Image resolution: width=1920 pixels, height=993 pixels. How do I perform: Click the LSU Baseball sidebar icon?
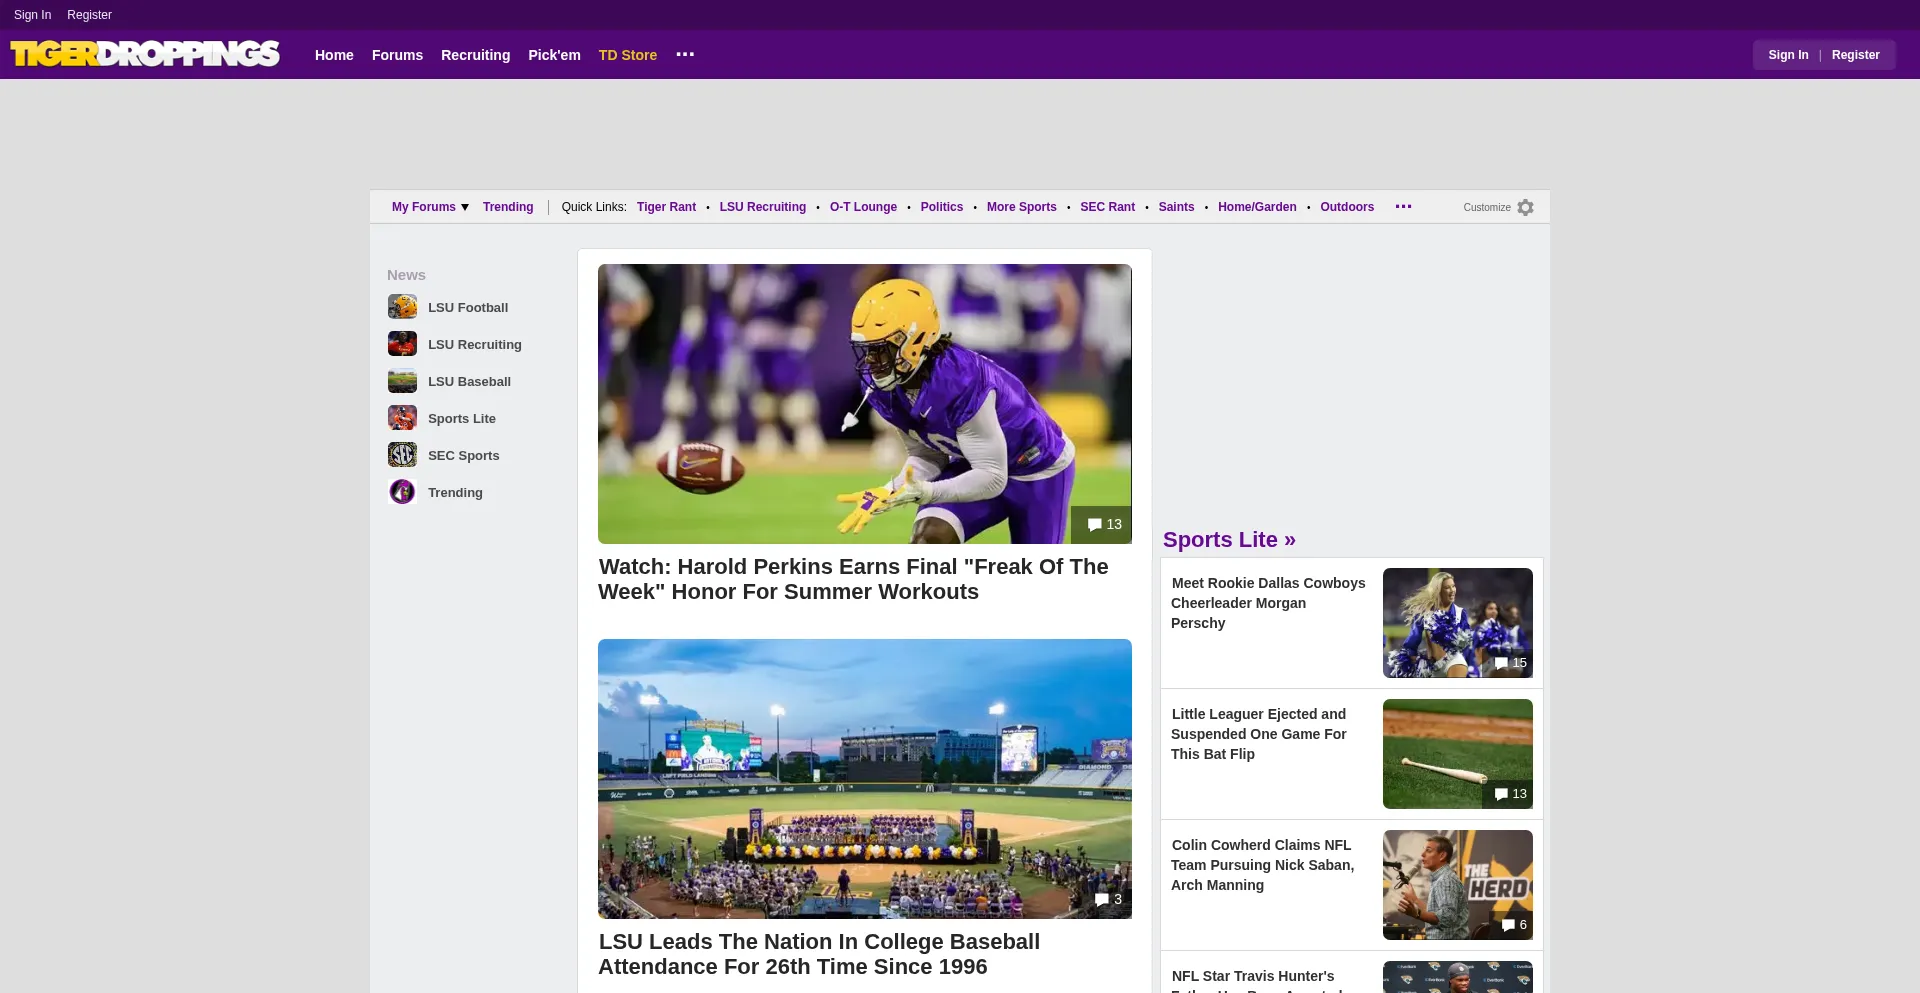pos(402,381)
